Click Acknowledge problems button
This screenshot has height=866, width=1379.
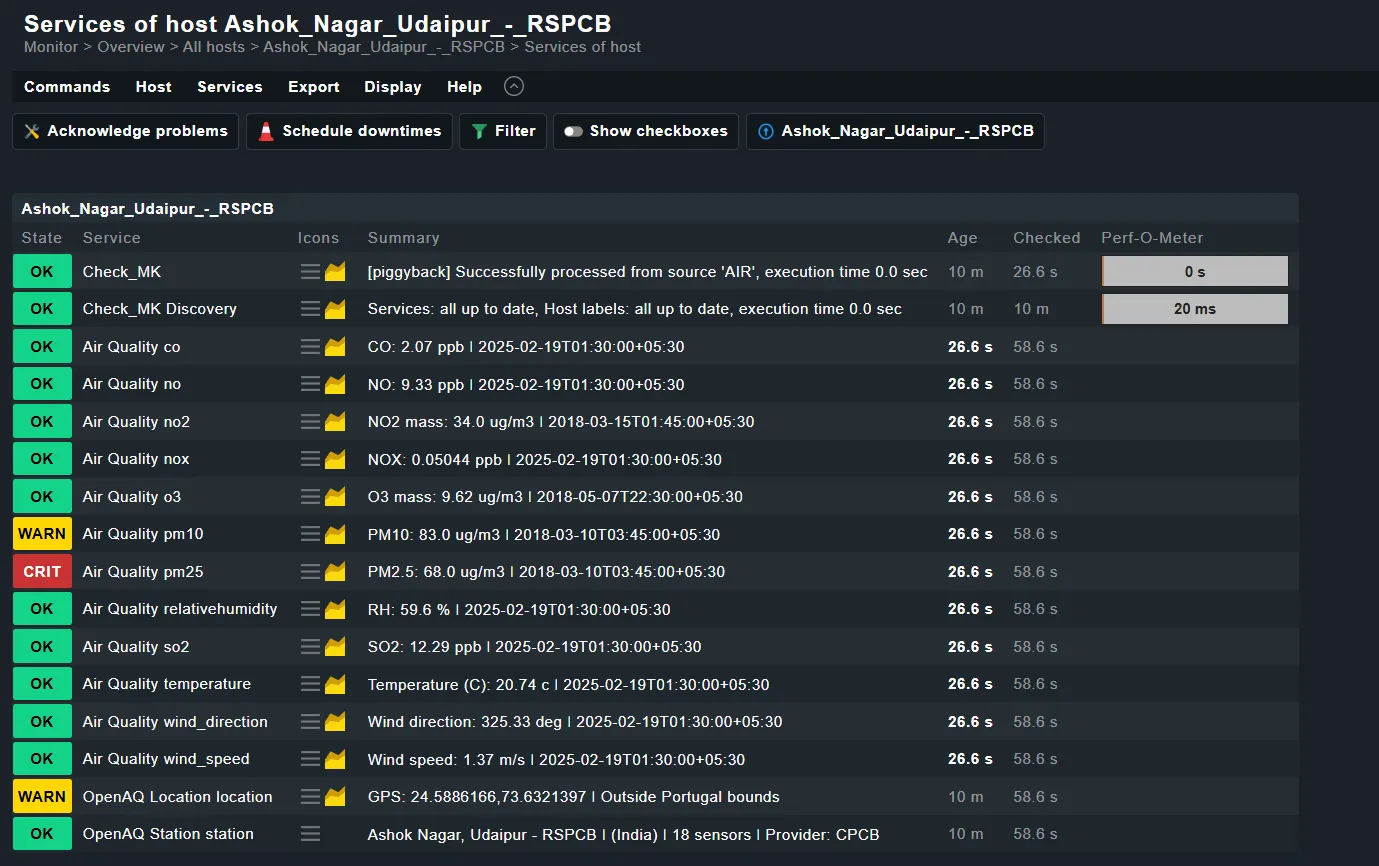pos(126,131)
